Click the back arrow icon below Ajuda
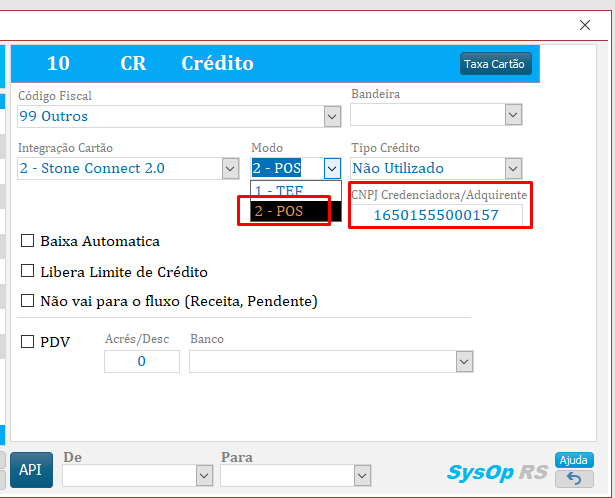 pyautogui.click(x=574, y=478)
